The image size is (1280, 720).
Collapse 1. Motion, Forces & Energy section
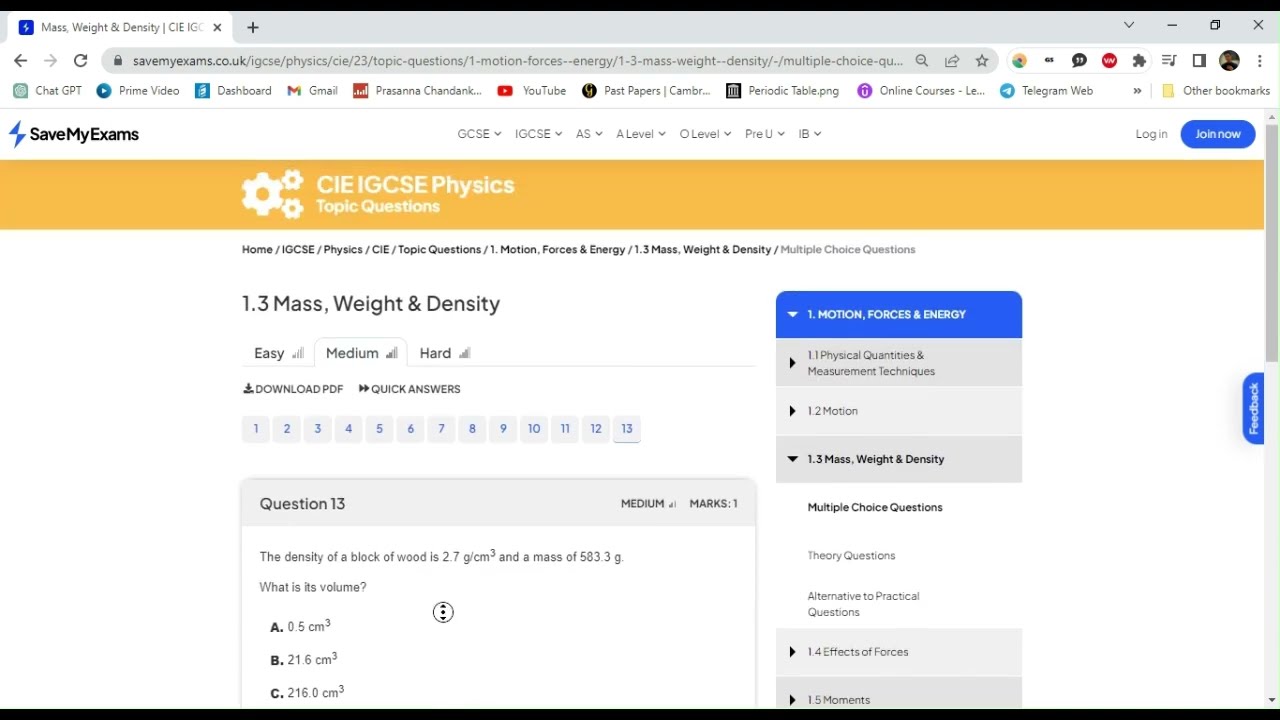pyautogui.click(x=899, y=315)
